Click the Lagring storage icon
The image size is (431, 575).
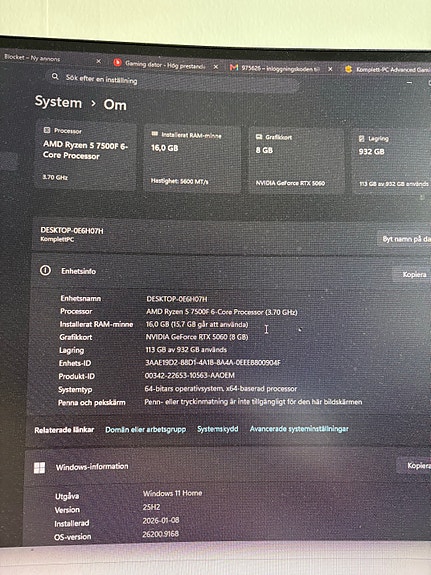pos(362,138)
